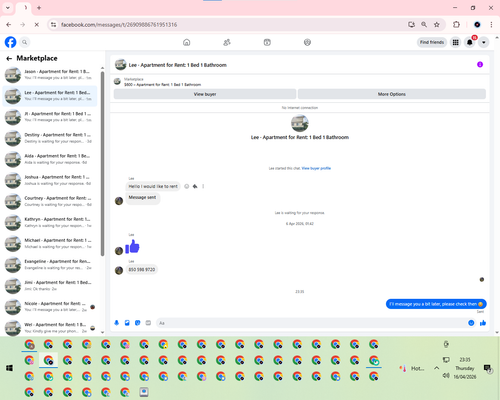The width and height of the screenshot is (500, 400).
Task: Open the View buyer profile link
Action: click(316, 168)
